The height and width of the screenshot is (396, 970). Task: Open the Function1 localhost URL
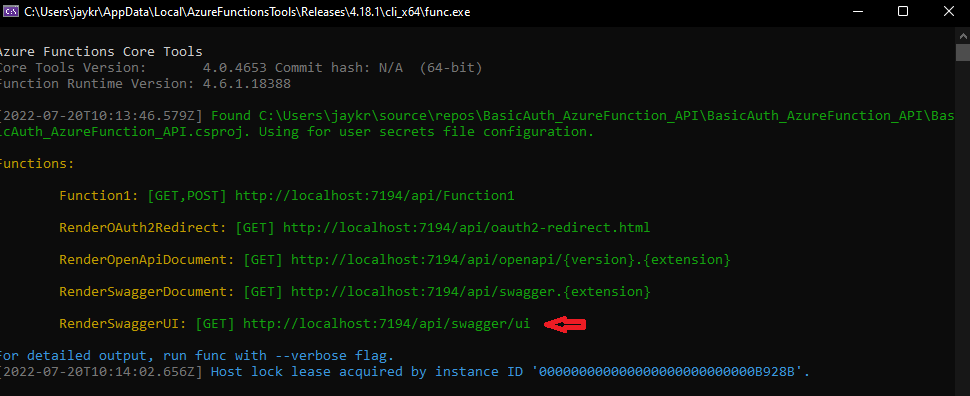coord(375,196)
